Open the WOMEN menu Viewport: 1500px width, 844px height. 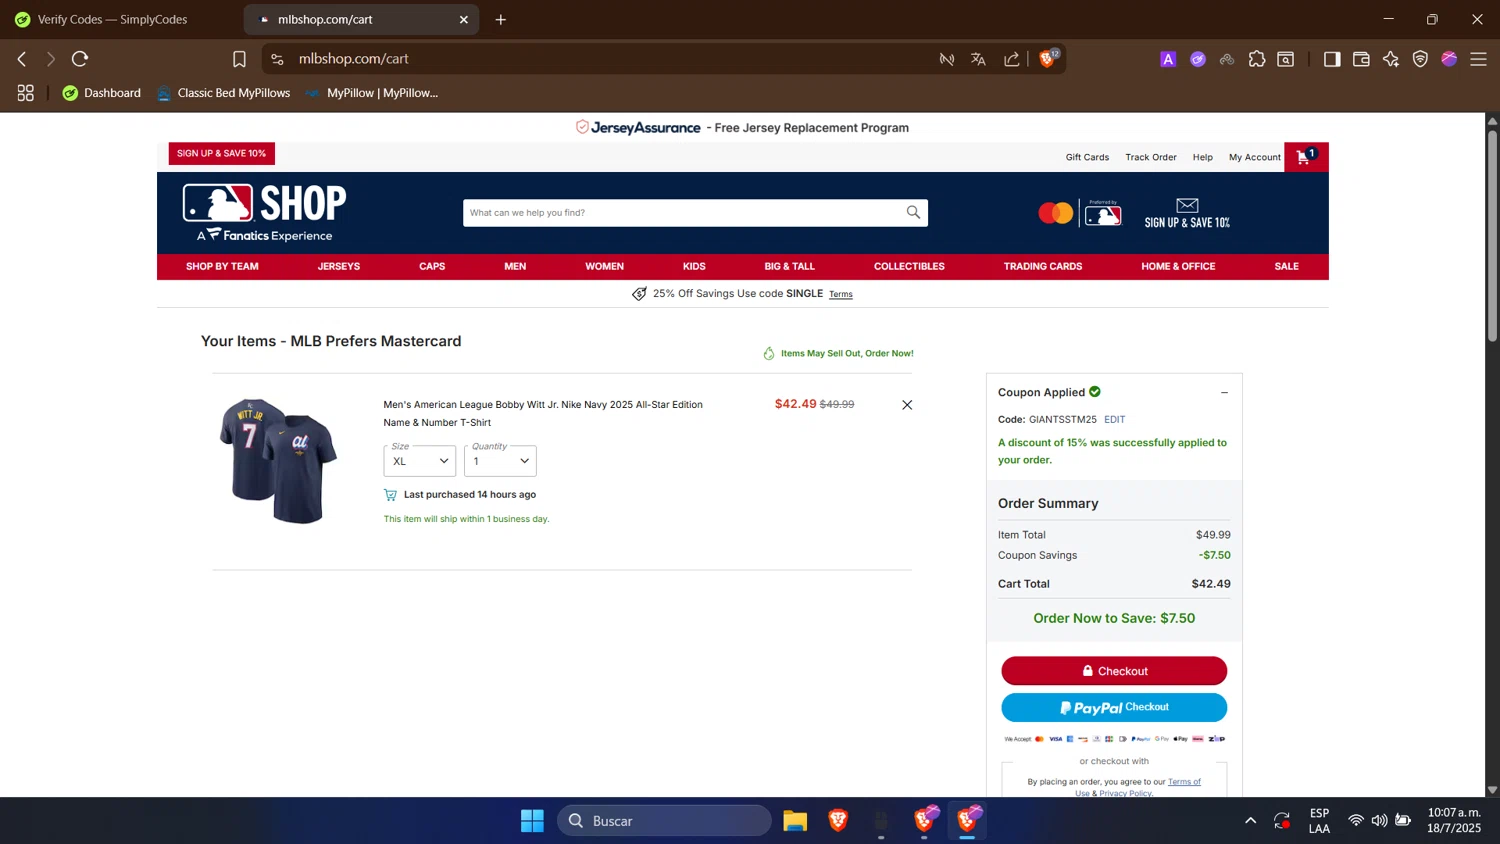pos(604,267)
